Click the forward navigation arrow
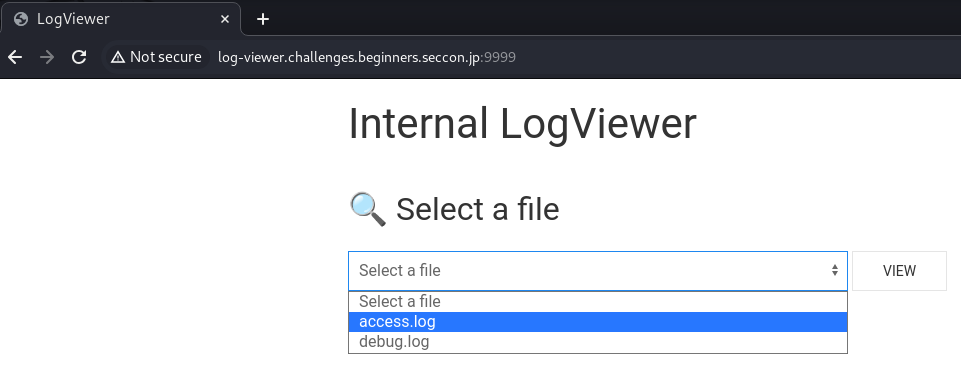Image resolution: width=961 pixels, height=388 pixels. coord(47,57)
